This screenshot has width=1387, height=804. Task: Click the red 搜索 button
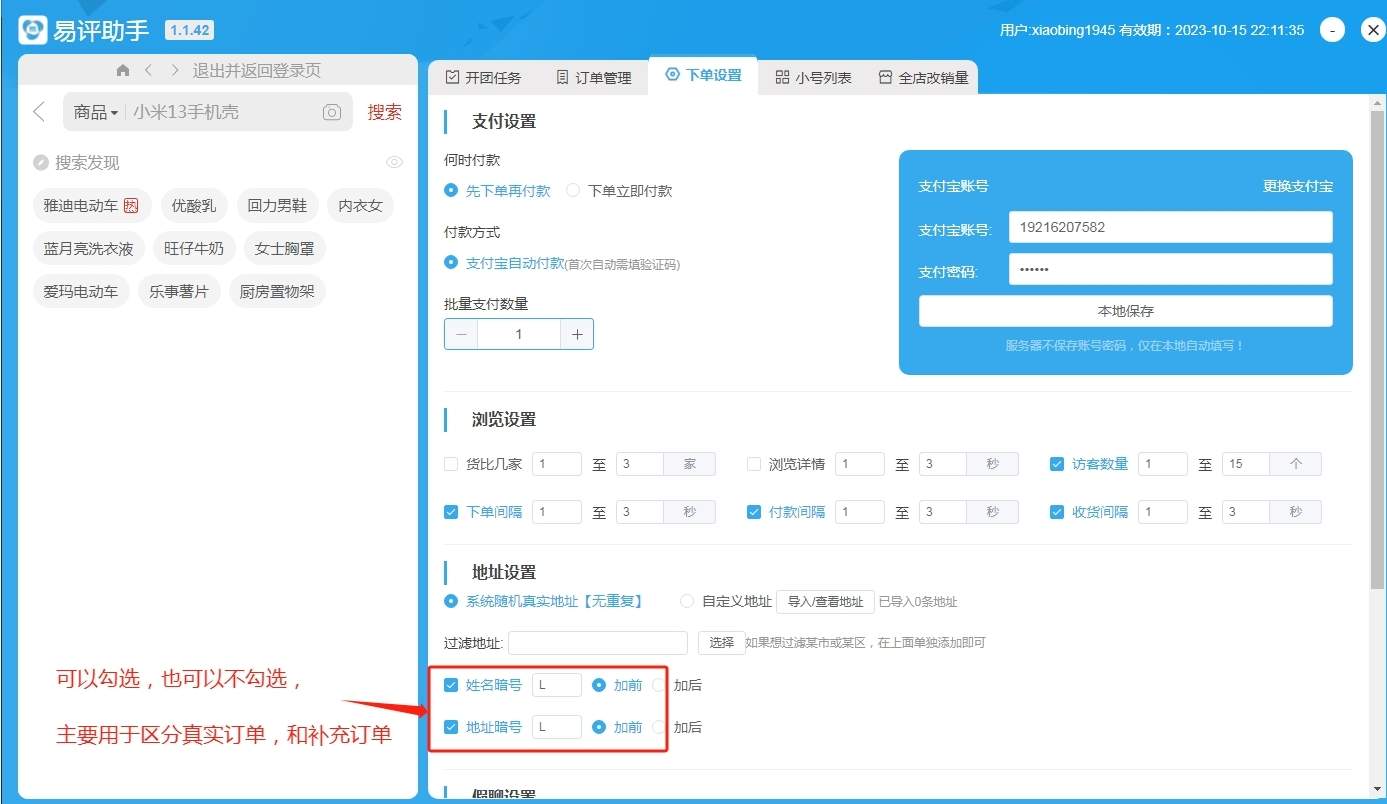385,112
